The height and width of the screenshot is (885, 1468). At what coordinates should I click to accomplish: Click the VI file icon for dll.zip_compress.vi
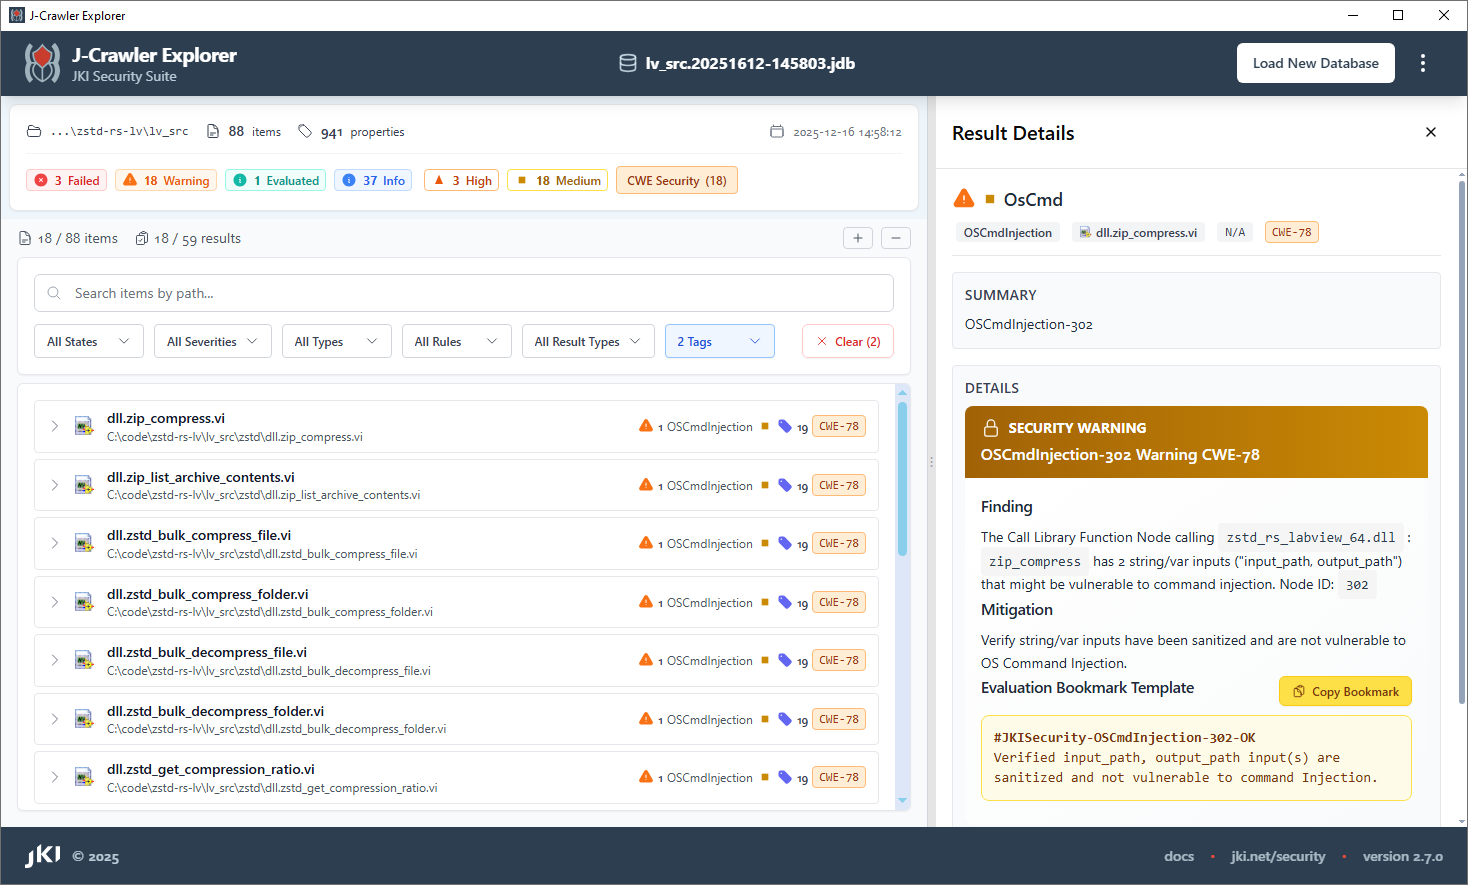[84, 427]
